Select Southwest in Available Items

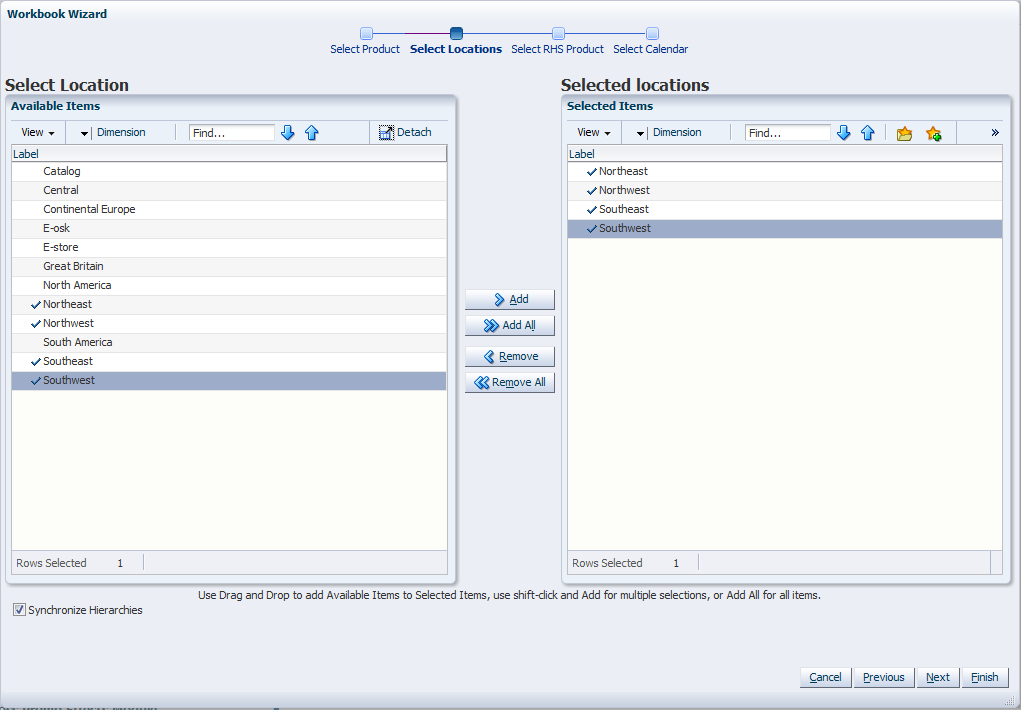[x=229, y=380]
